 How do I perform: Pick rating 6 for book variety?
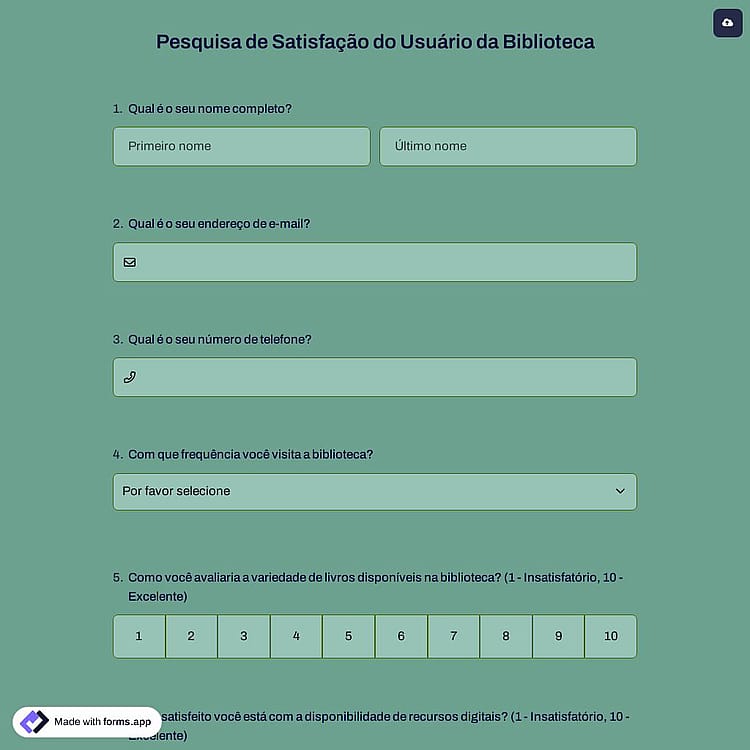[x=401, y=636]
